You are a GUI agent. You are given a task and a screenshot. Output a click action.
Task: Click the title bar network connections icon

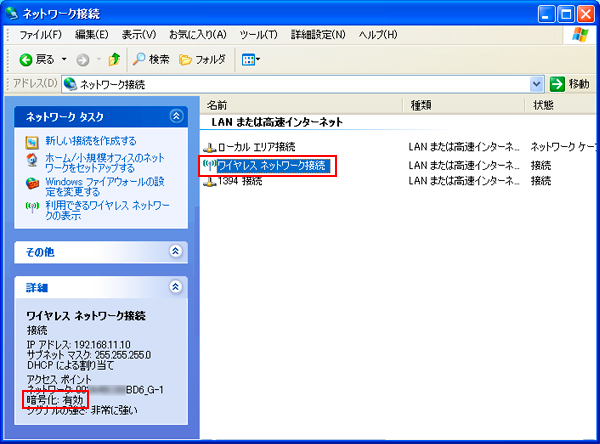click(x=12, y=13)
